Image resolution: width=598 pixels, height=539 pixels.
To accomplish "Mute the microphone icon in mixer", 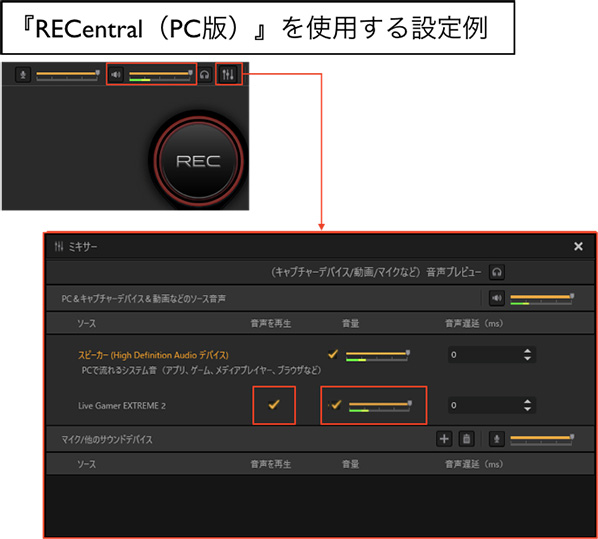I will [497, 439].
